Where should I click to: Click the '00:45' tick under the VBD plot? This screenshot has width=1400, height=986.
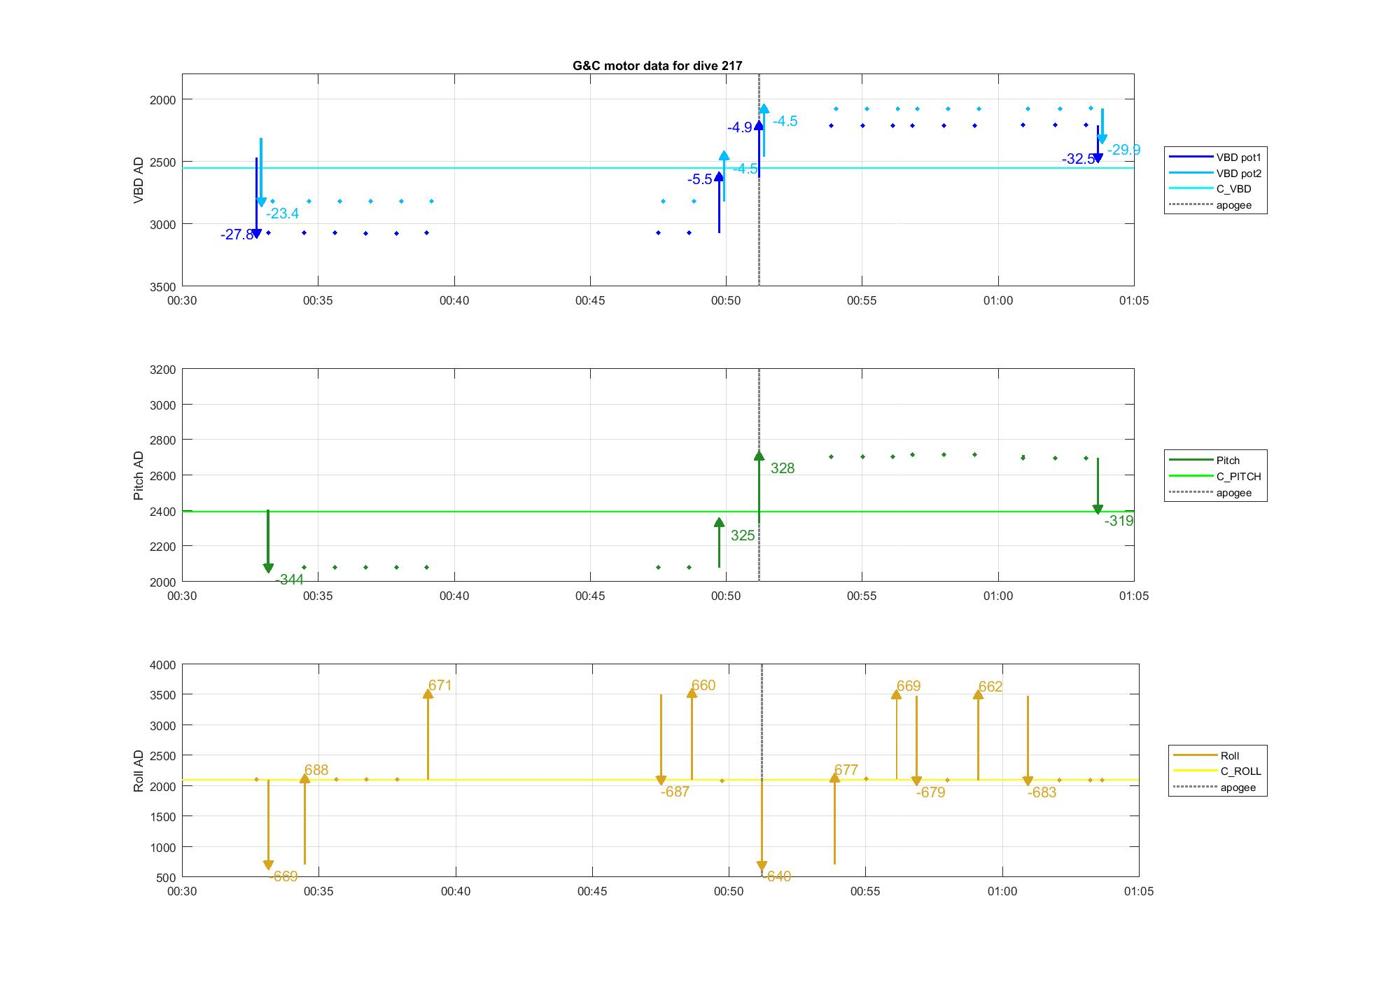coord(590,301)
